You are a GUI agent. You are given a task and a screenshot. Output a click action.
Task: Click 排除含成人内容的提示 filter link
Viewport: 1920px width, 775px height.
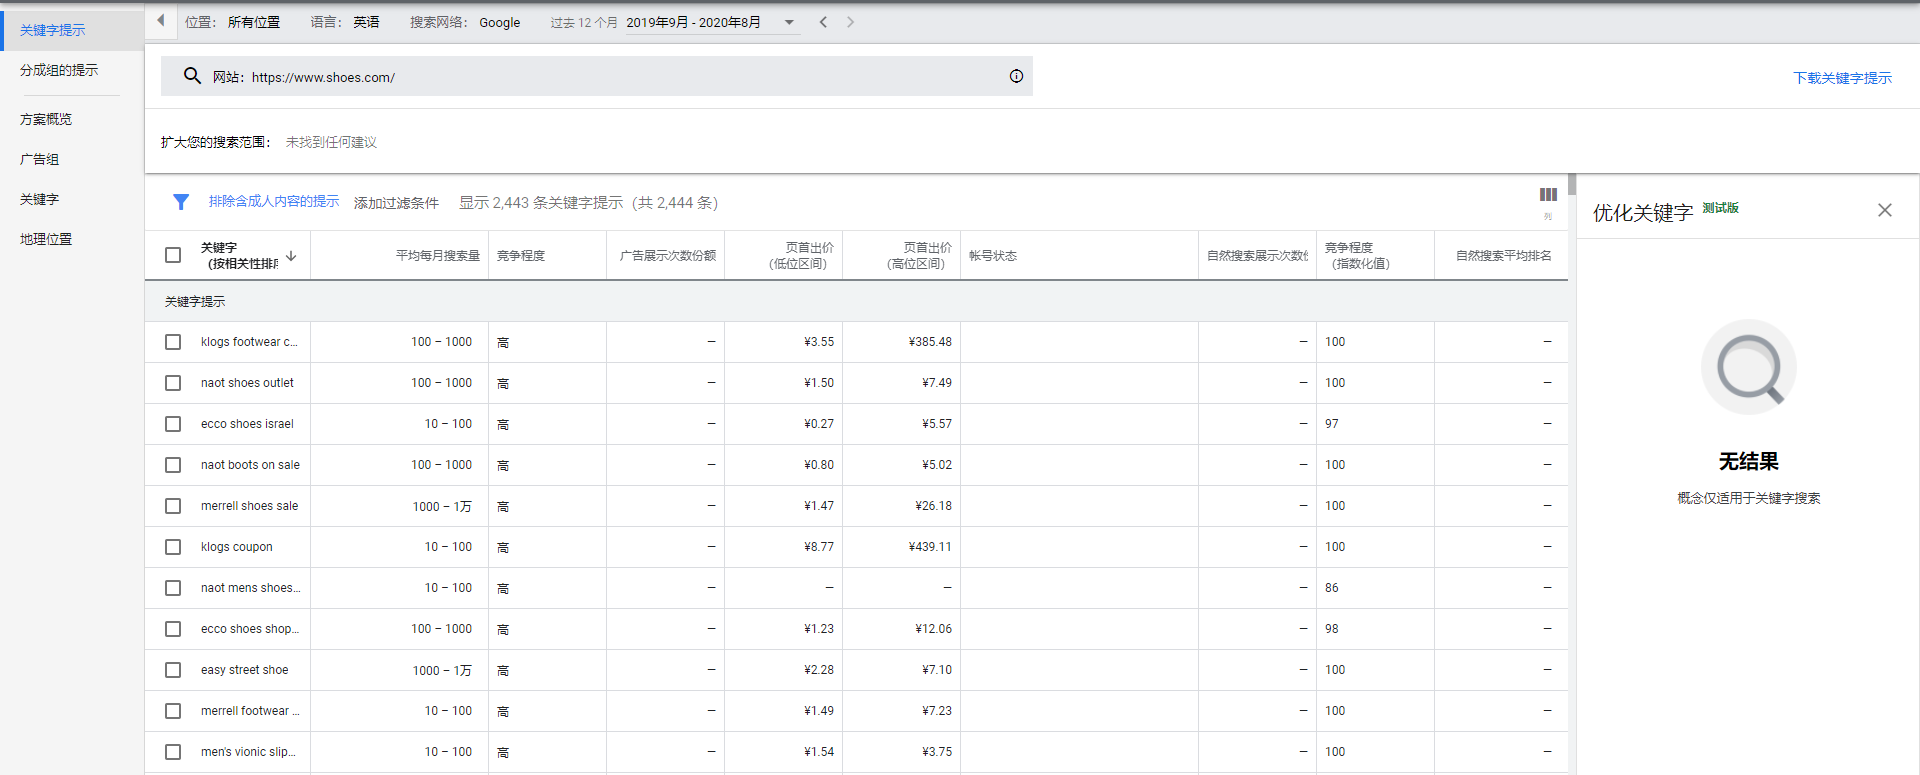274,201
